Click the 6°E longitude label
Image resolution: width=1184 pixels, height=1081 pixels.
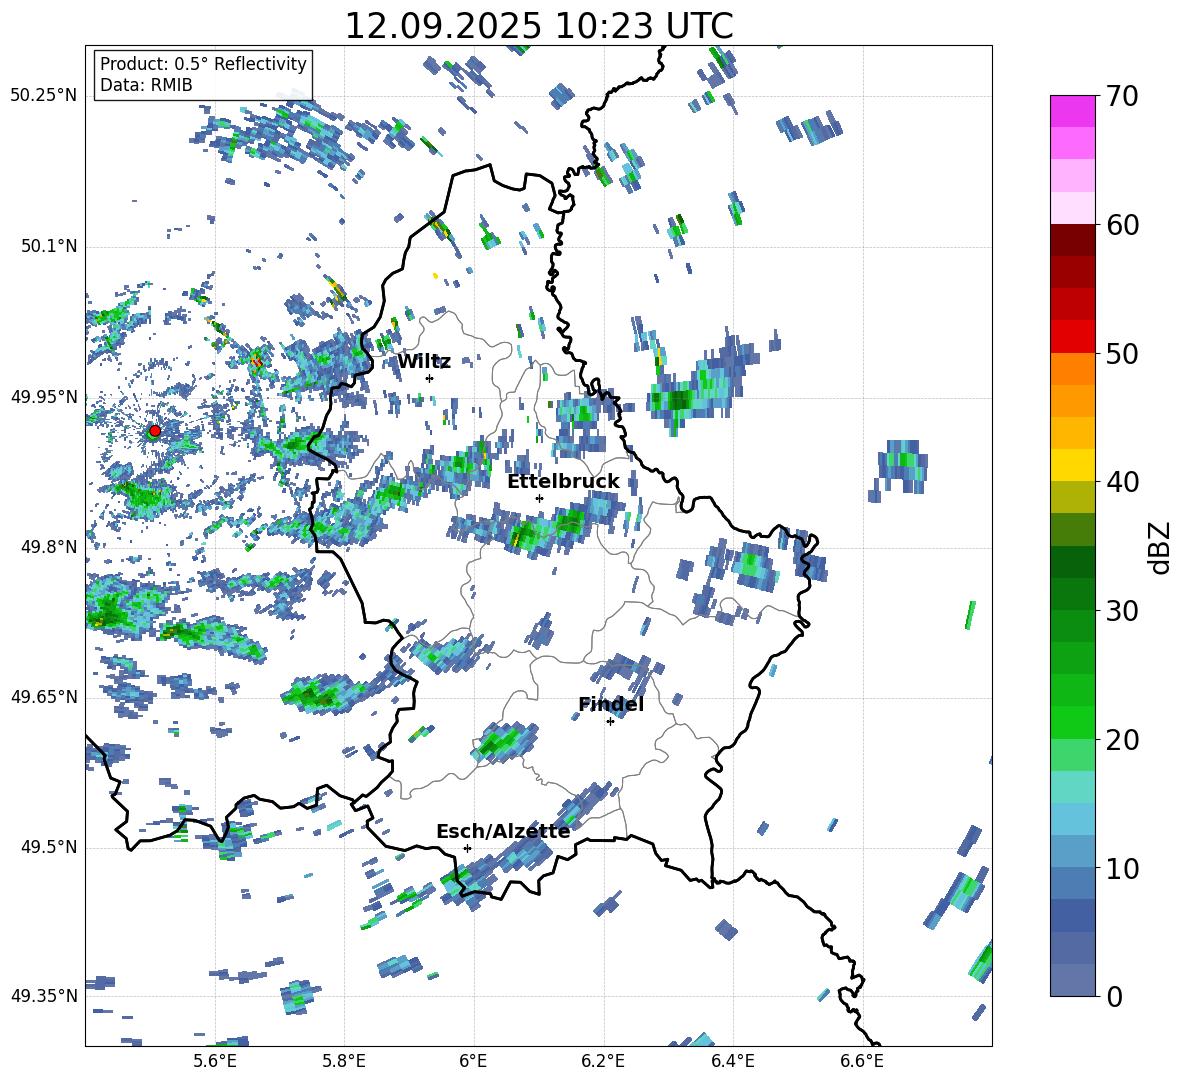(473, 1061)
